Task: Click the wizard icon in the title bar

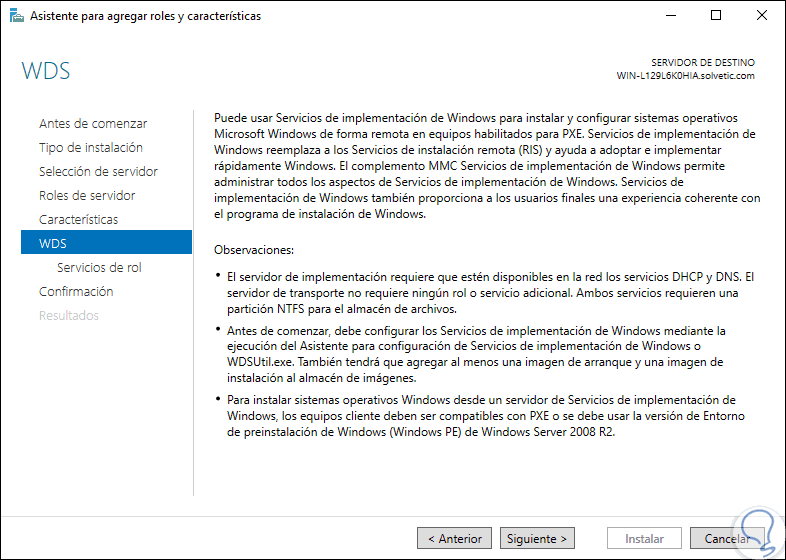Action: 17,16
